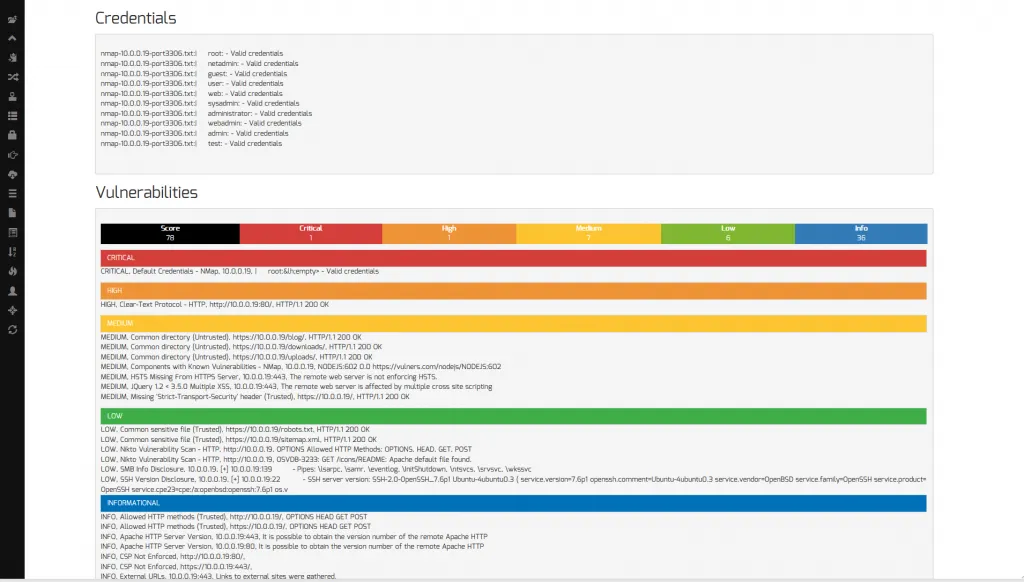Click the up chevron sidebar icon
The height and width of the screenshot is (582, 1024).
(x=12, y=39)
